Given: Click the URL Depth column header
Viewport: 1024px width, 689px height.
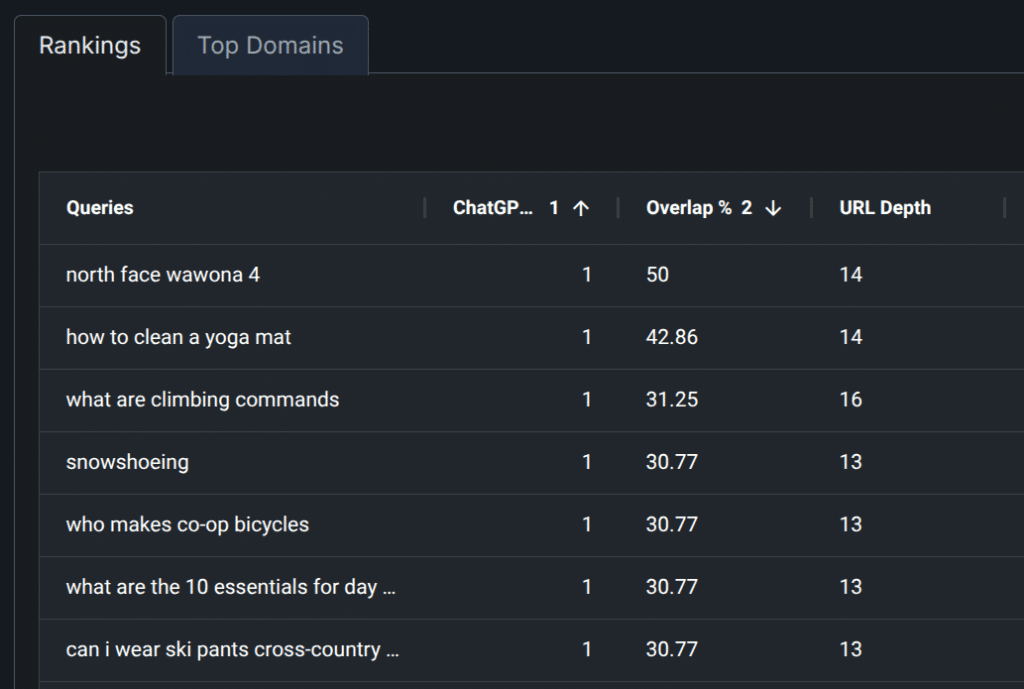Looking at the screenshot, I should coord(885,208).
